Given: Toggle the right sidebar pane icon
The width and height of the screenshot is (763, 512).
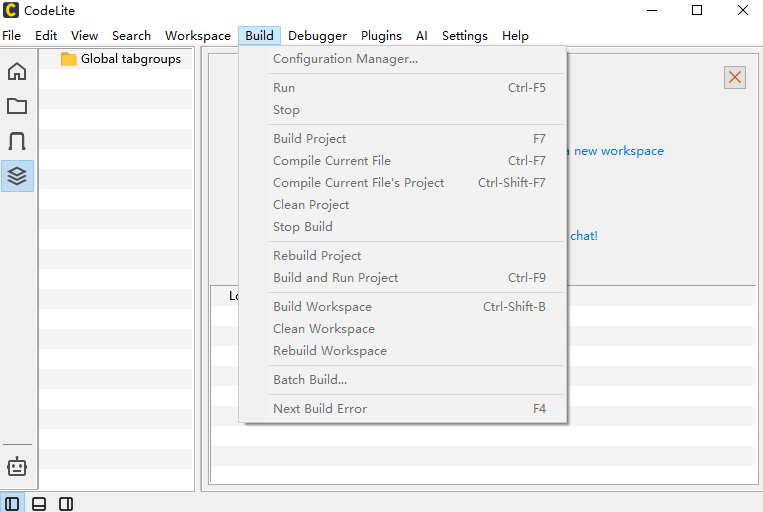Looking at the screenshot, I should click(x=66, y=504).
